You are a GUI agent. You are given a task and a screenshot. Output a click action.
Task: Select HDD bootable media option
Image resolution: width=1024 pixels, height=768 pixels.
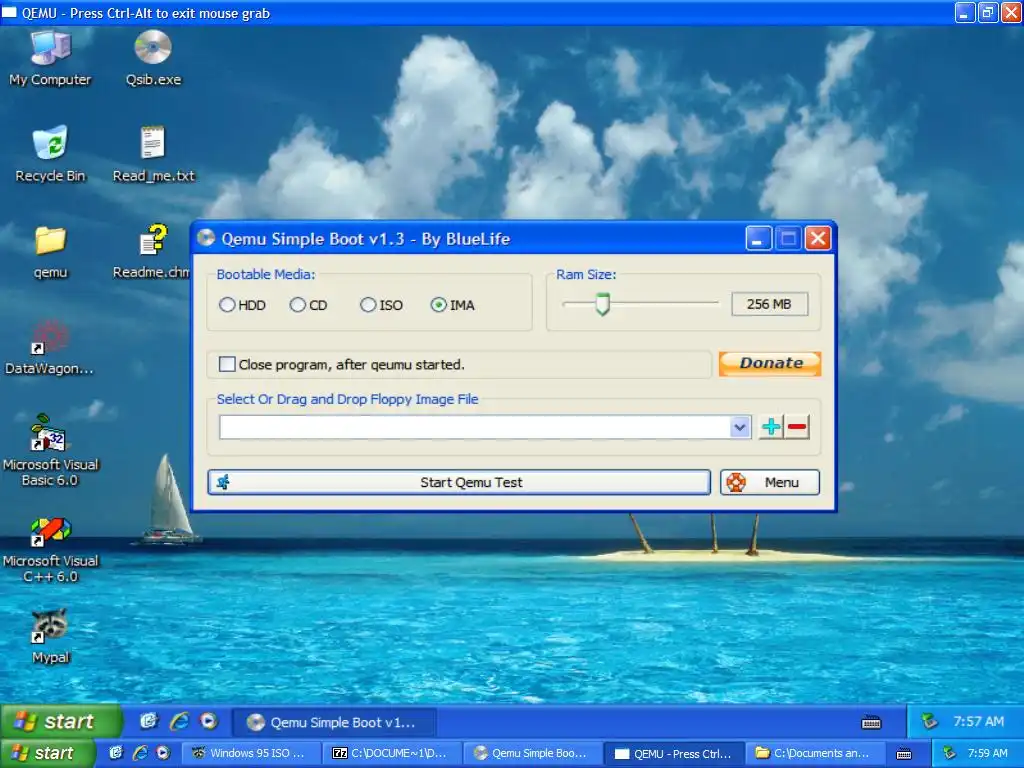coord(243,305)
